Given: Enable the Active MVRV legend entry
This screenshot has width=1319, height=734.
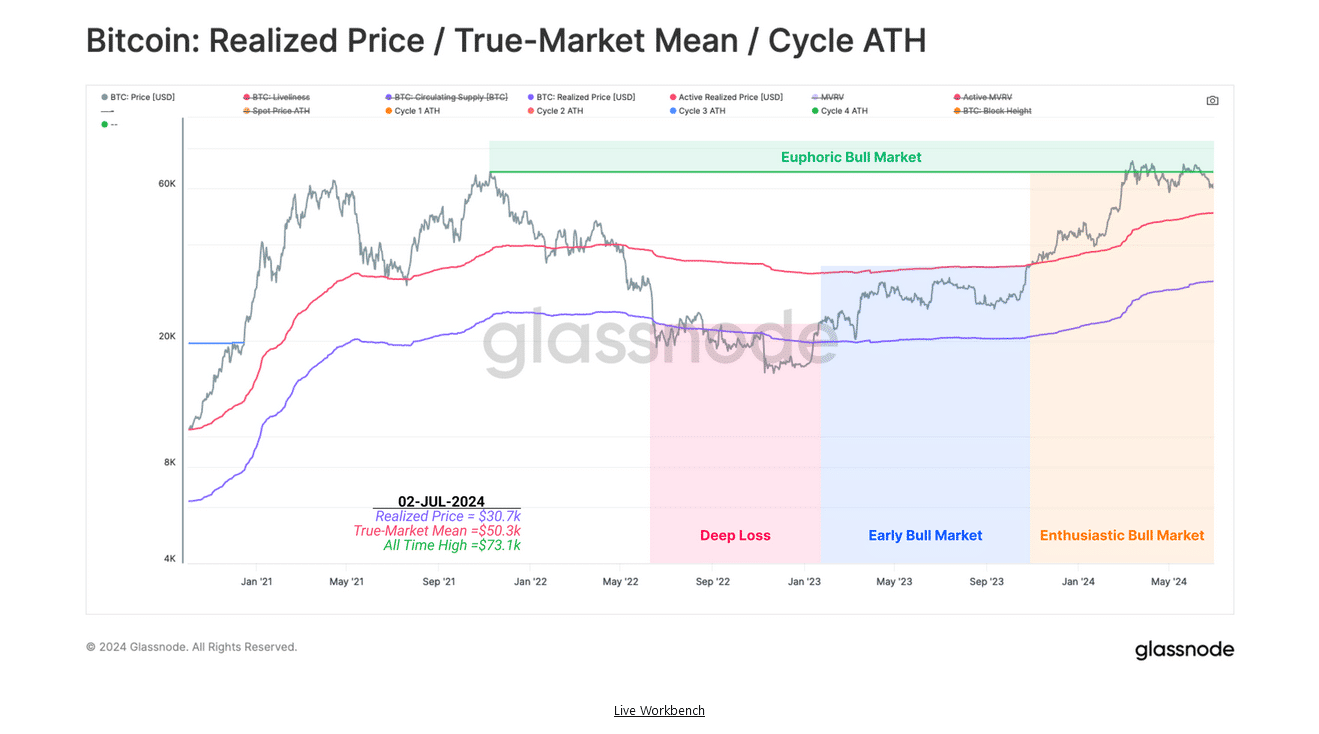Looking at the screenshot, I should [987, 97].
